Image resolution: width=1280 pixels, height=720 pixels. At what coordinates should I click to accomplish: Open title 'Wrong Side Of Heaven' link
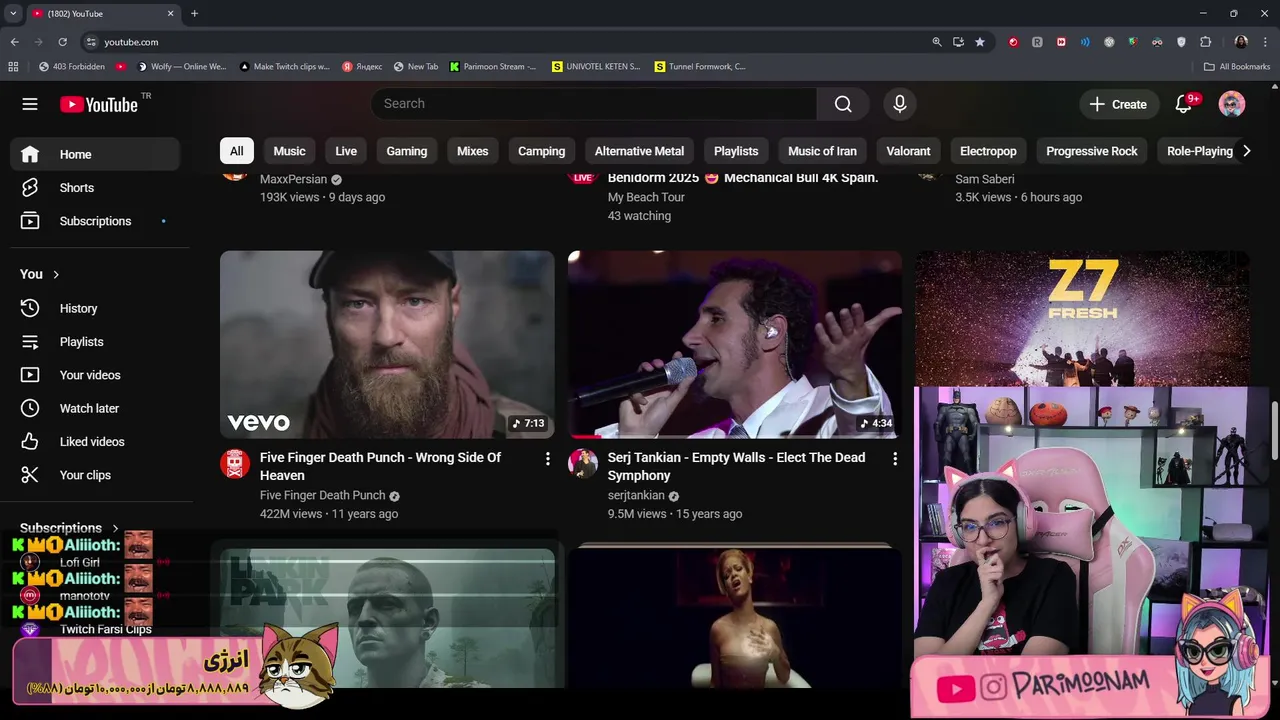click(x=380, y=466)
